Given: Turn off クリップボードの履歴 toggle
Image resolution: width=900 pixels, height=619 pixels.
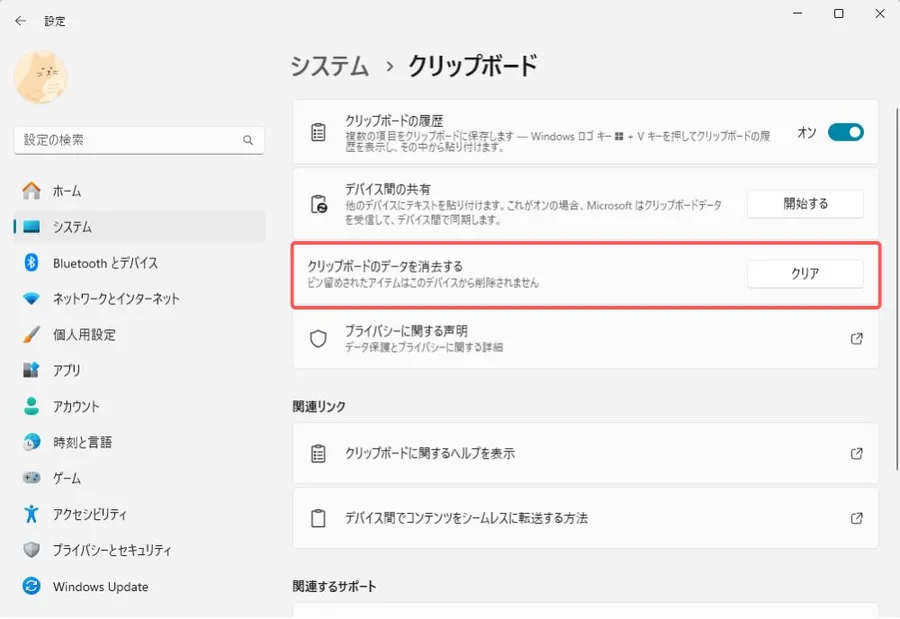Looking at the screenshot, I should pos(845,132).
